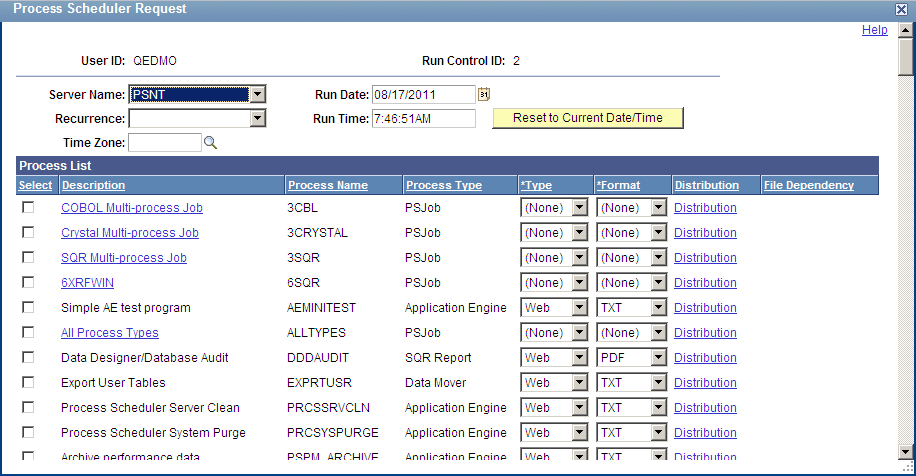This screenshot has height=476, width=916.
Task: Select the SQR Multi-process Job checkbox
Action: tap(28, 258)
